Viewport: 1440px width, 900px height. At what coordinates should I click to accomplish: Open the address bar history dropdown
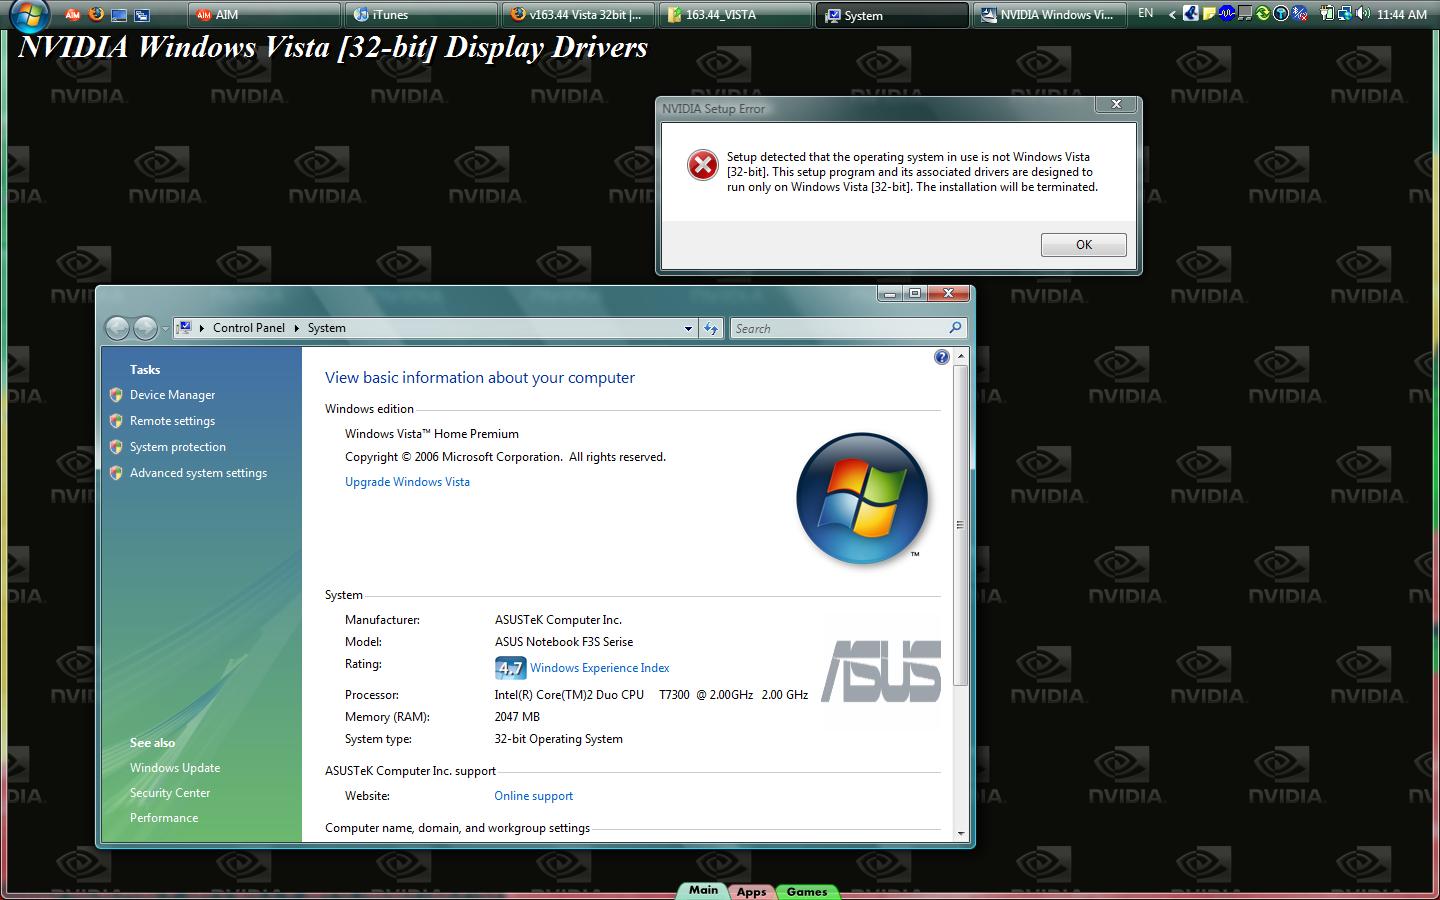[x=688, y=328]
